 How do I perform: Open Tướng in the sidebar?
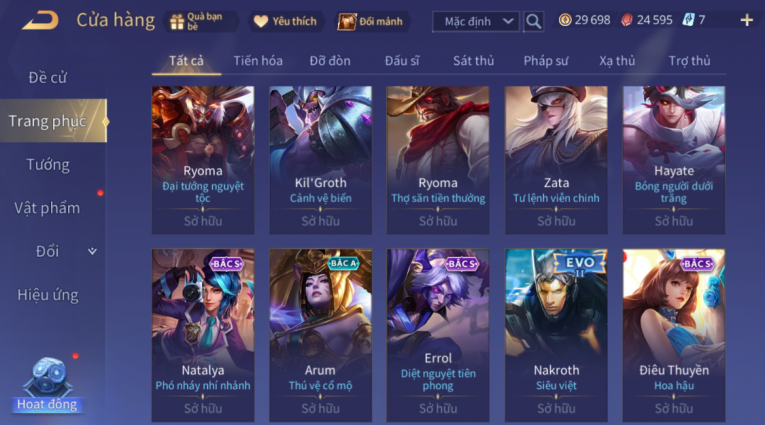pos(48,164)
